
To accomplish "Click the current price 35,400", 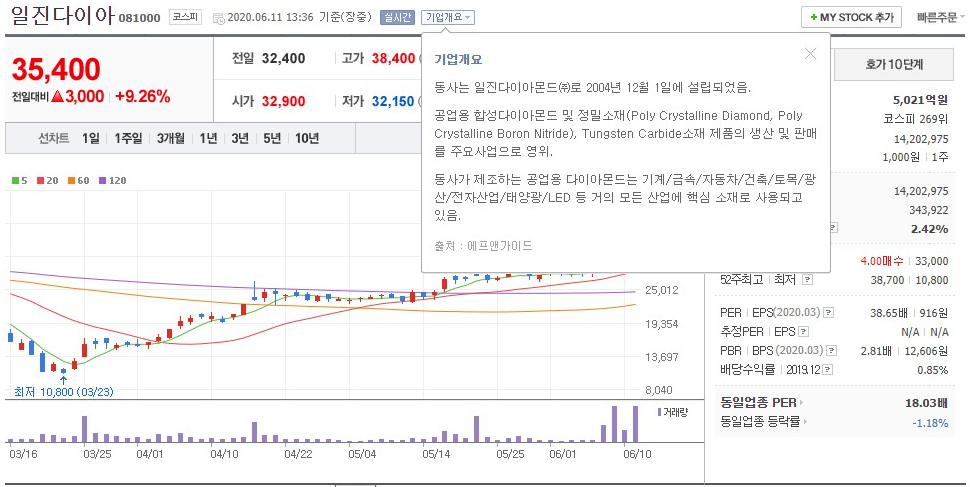I will pos(56,70).
